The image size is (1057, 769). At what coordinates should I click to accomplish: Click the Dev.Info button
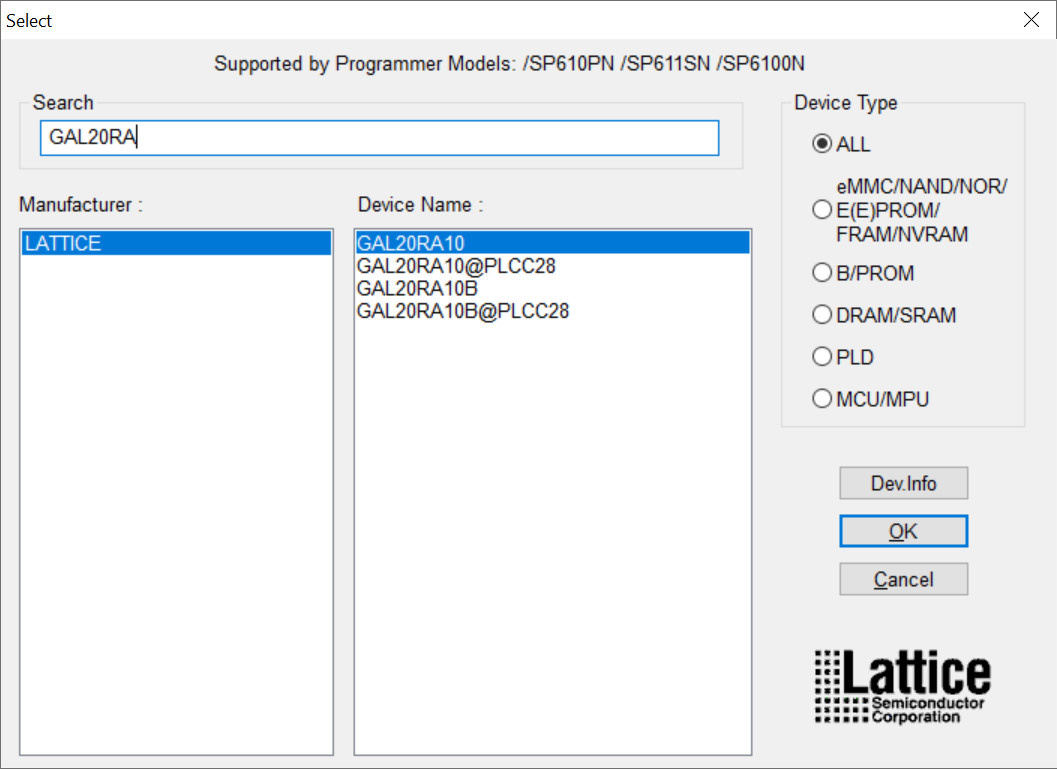pyautogui.click(x=903, y=483)
